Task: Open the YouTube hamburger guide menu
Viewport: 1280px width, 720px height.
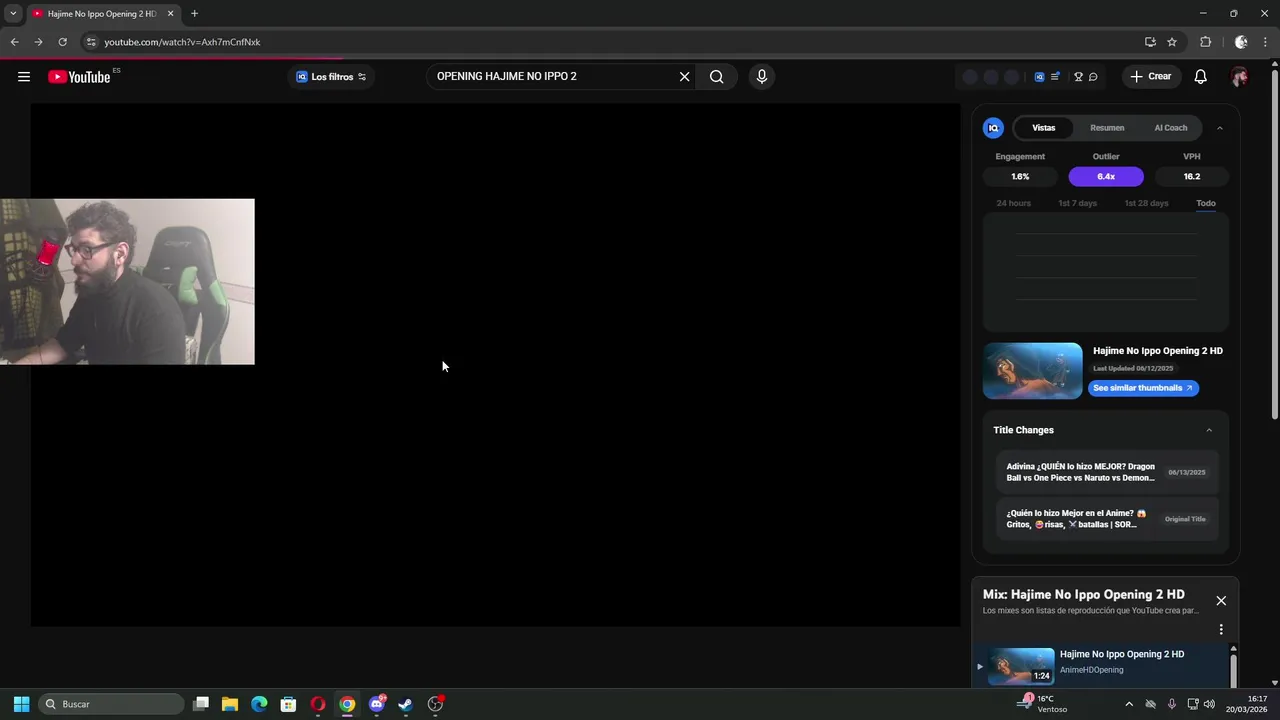Action: pyautogui.click(x=24, y=77)
